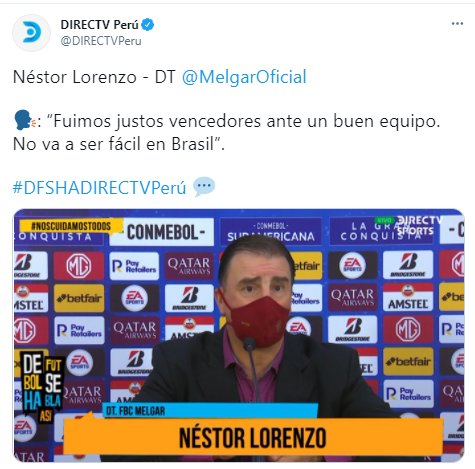The height and width of the screenshot is (469, 475).
Task: Click the speech balloon emoji after the hashtag
Action: click(204, 187)
